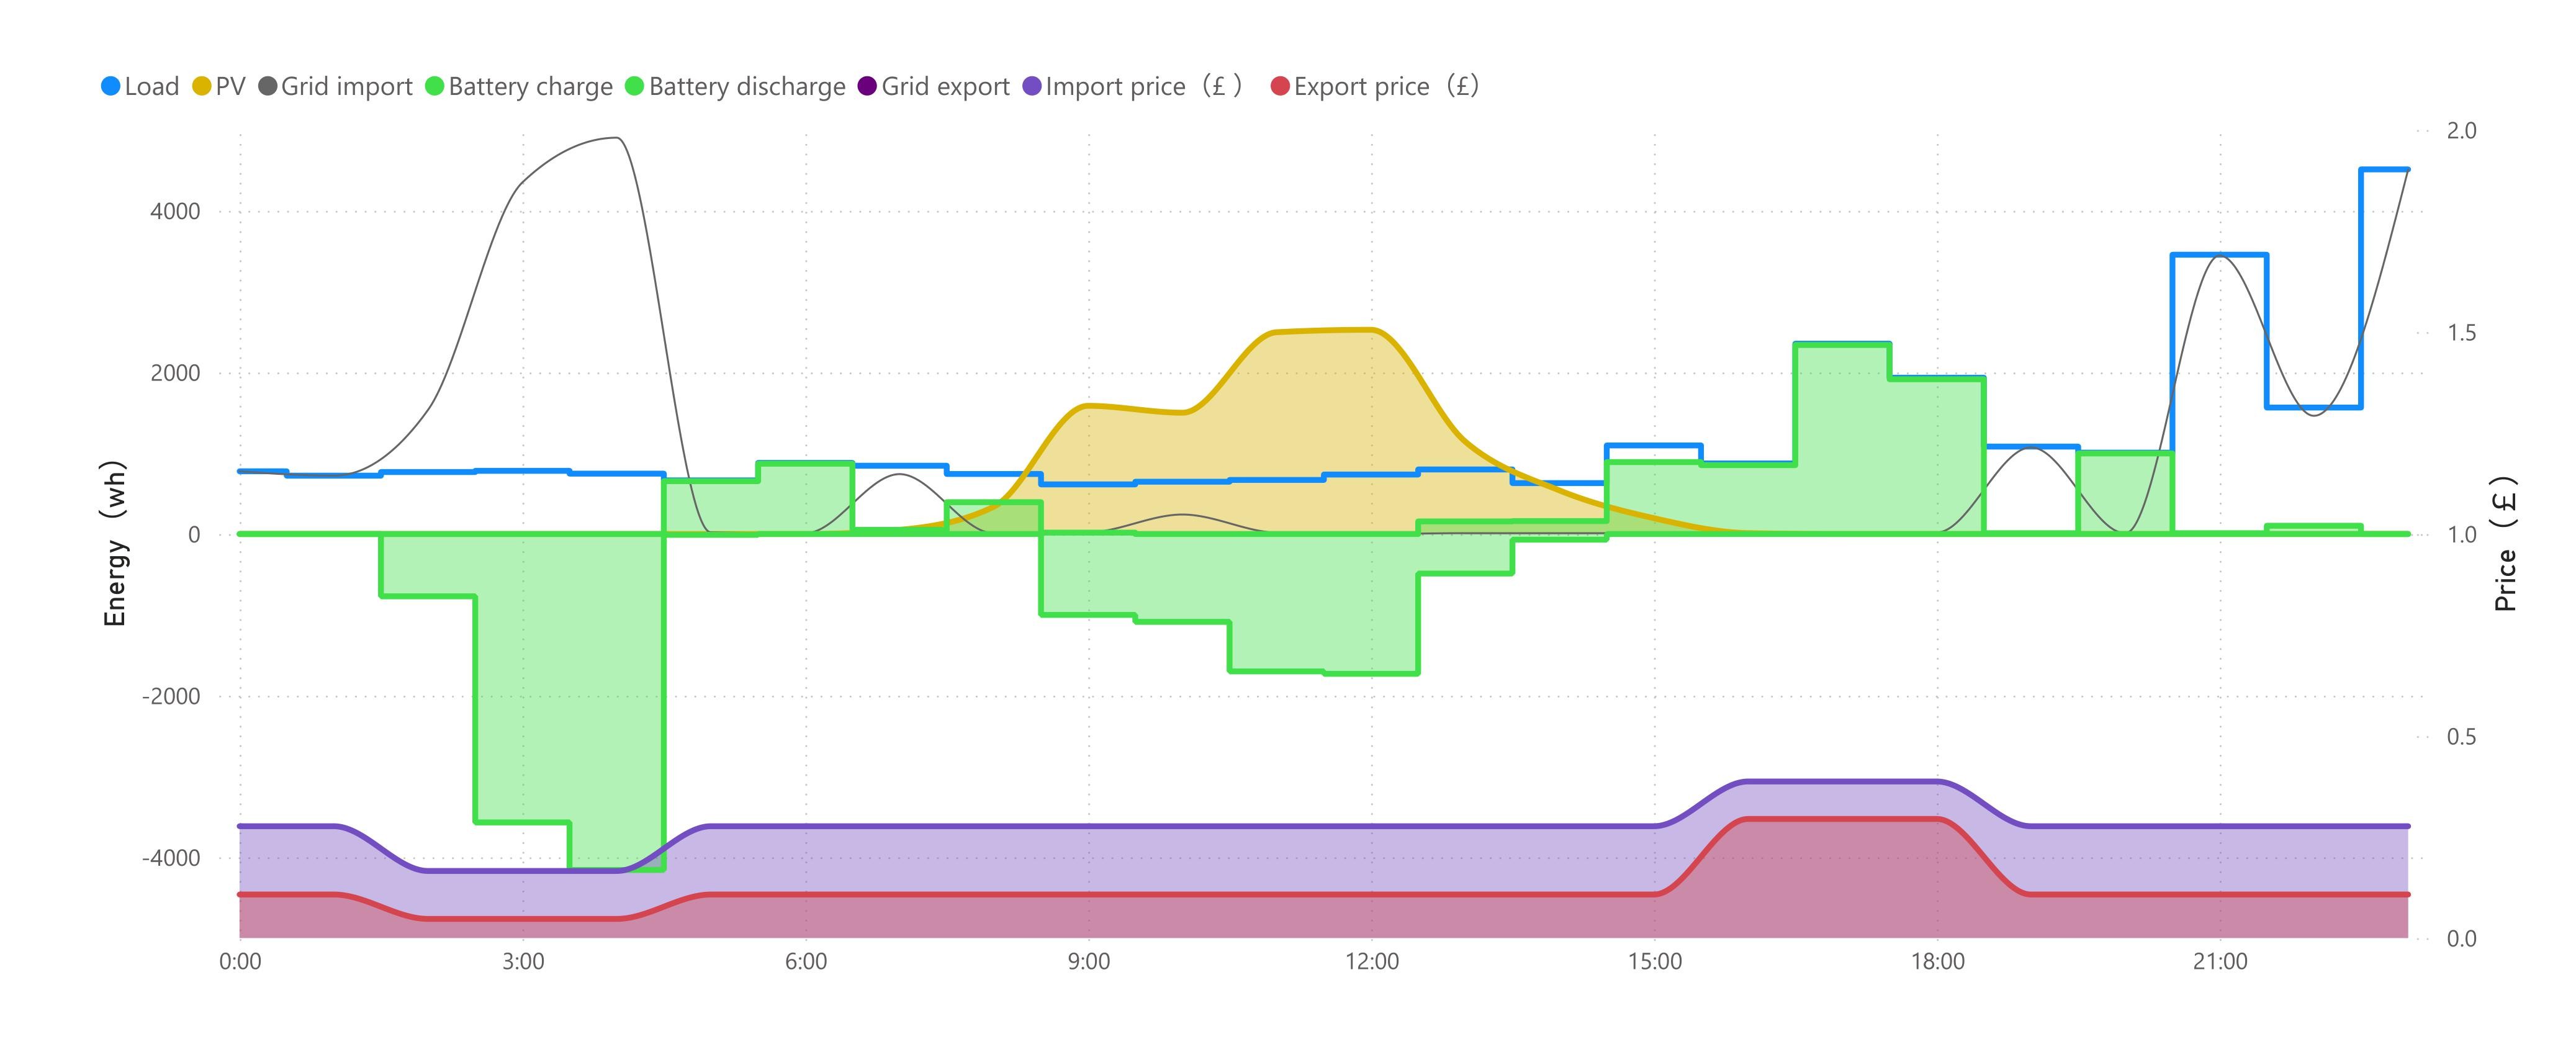Click the 3:00 time axis label

tap(523, 962)
